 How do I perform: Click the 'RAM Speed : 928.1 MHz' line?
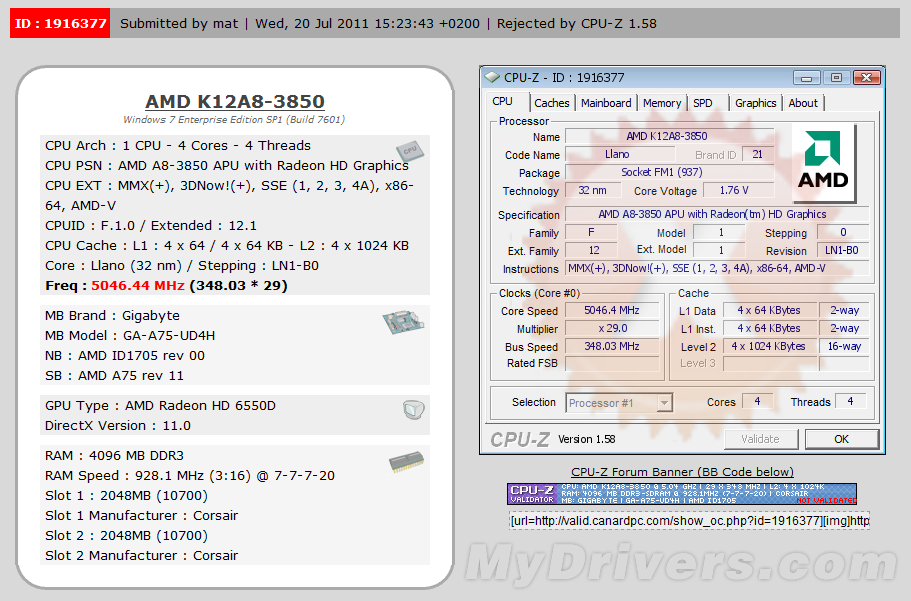(190, 476)
